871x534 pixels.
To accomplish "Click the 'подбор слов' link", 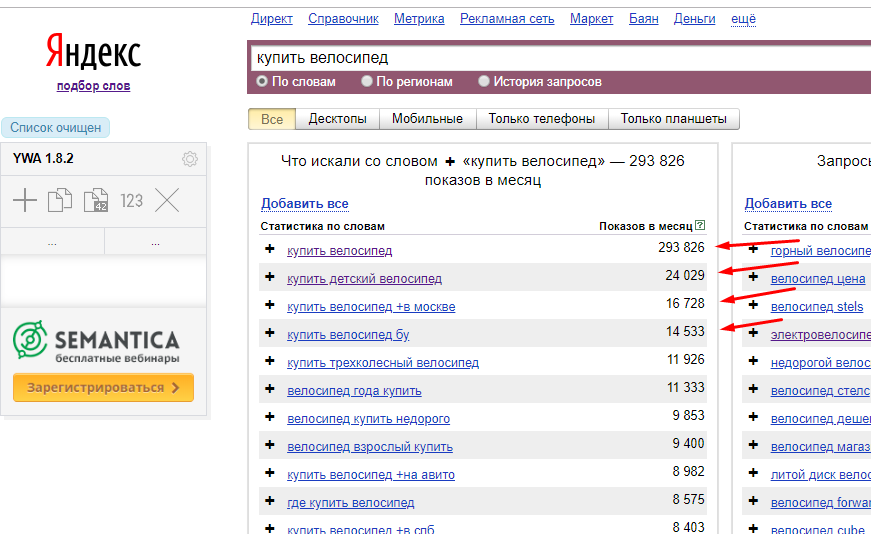I will point(93,86).
